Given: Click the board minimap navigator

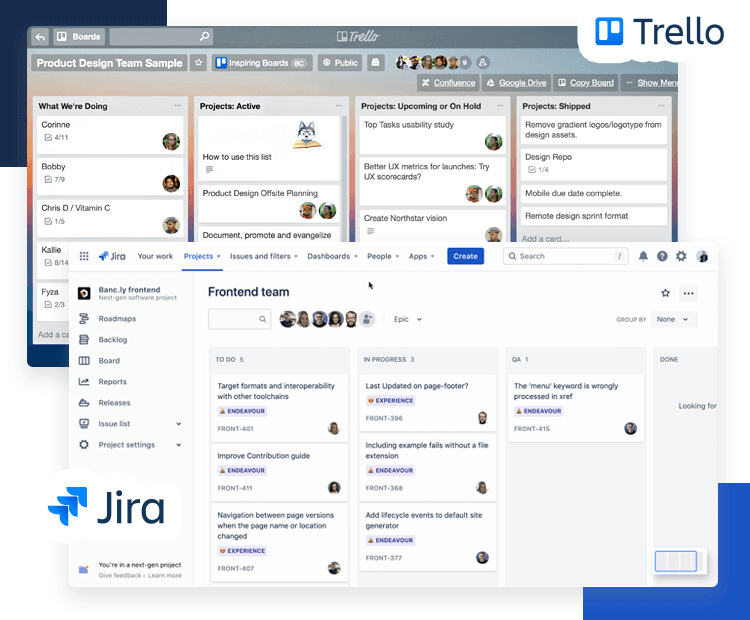Looking at the screenshot, I should 680,561.
